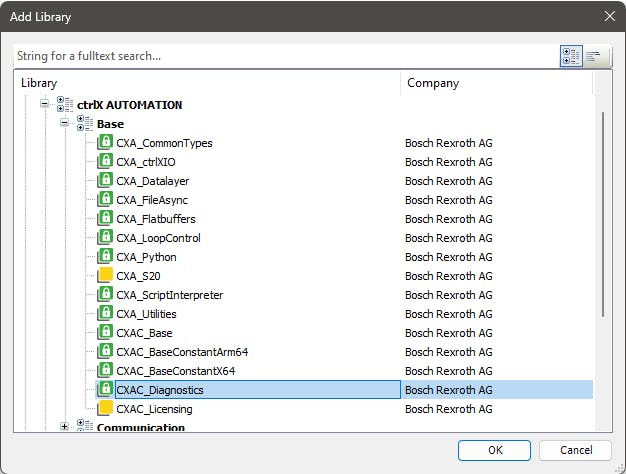Click Bosch Rexroth AG in CXA_Datalayer row

coord(448,180)
